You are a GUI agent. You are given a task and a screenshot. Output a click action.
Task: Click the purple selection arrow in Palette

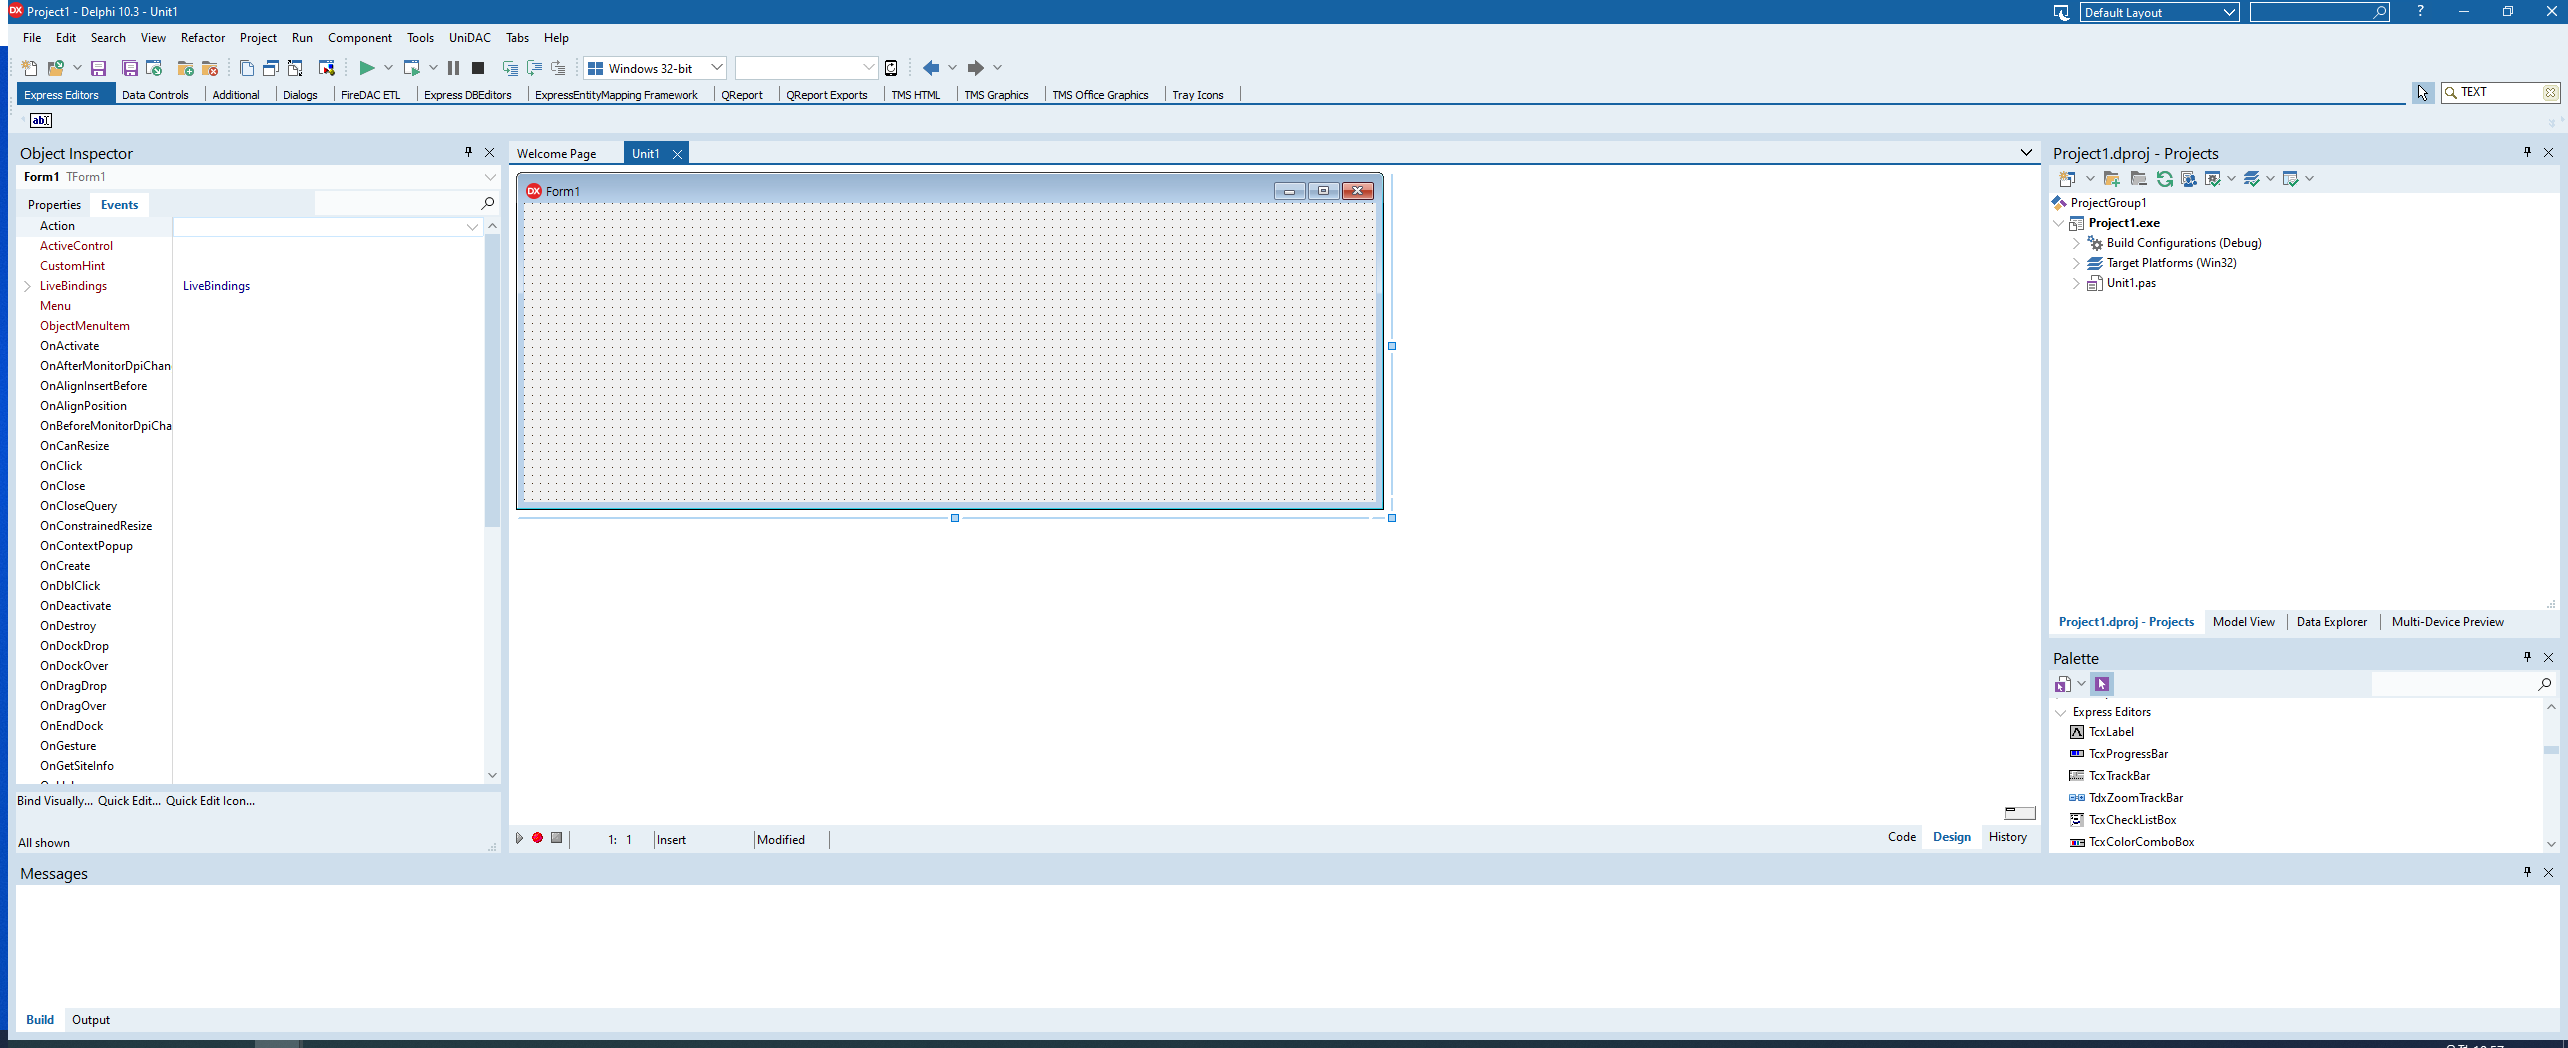pyautogui.click(x=2102, y=684)
